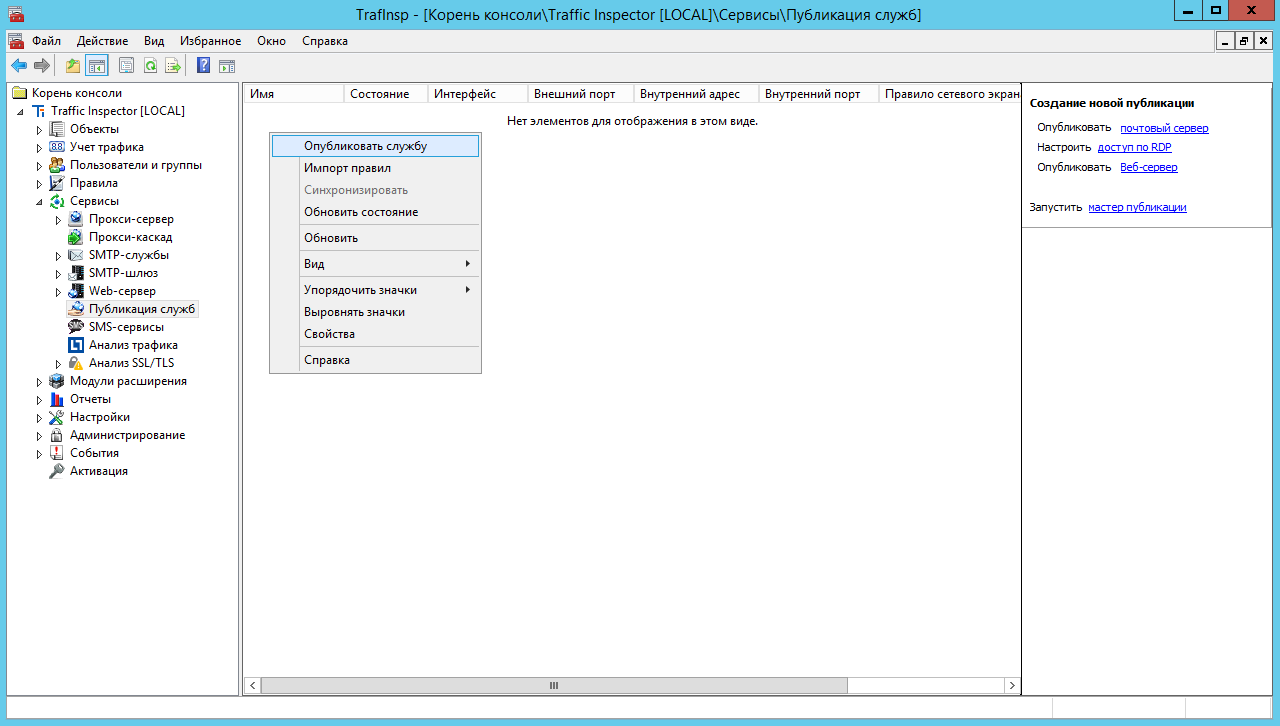Click the Настройки tools icon
This screenshot has height=726, width=1280.
pyautogui.click(x=57, y=417)
